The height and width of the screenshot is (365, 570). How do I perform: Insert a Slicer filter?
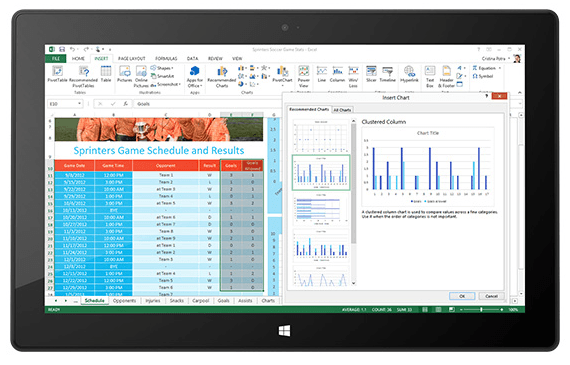point(371,74)
